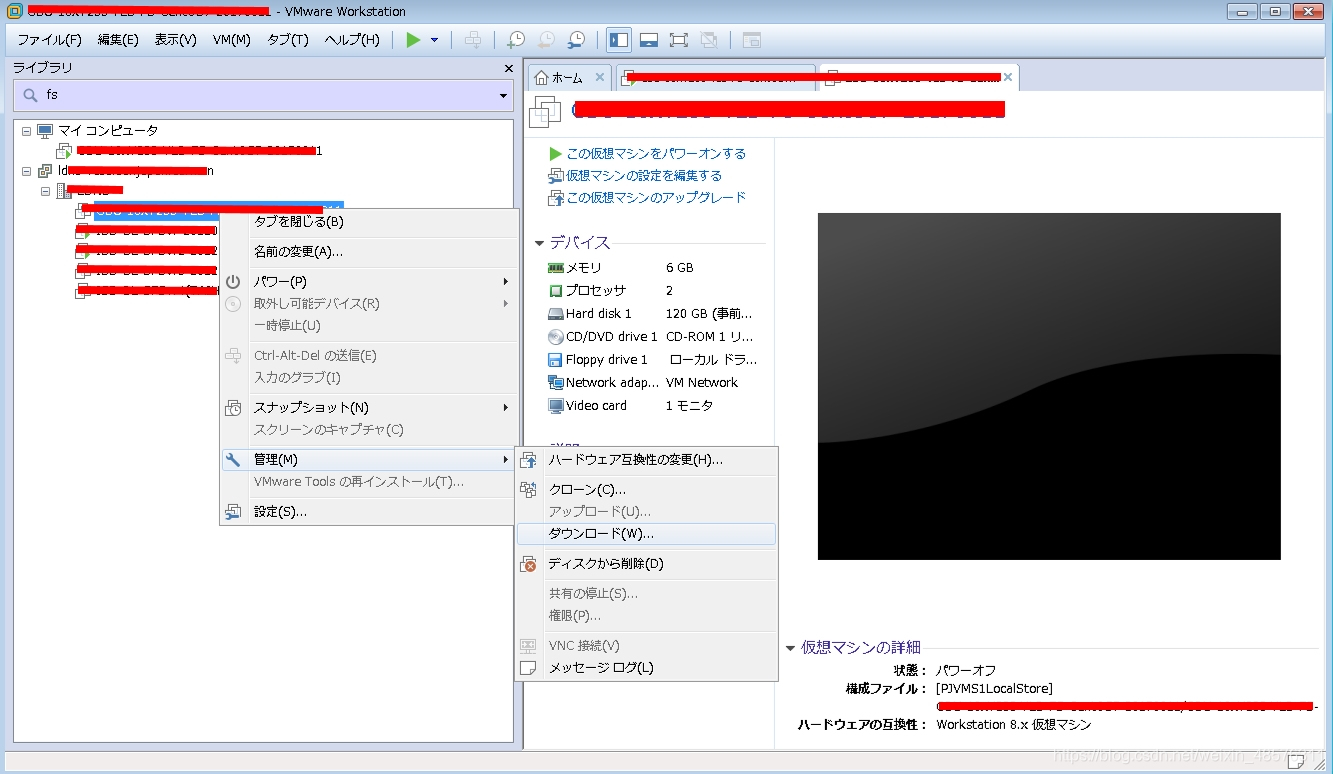The image size is (1333, 774).
Task: Click the library search field containing fs
Action: [x=265, y=95]
